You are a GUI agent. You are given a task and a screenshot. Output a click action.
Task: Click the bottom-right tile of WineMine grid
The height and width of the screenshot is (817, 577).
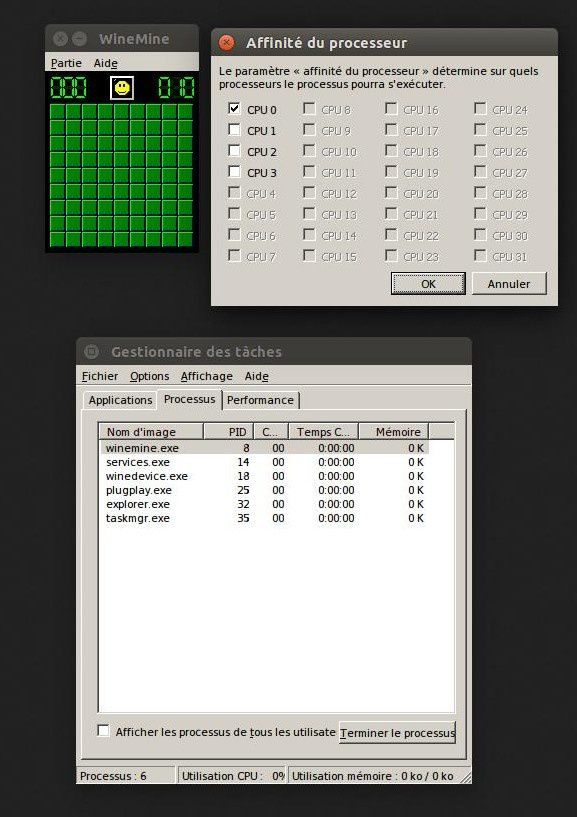(x=186, y=239)
